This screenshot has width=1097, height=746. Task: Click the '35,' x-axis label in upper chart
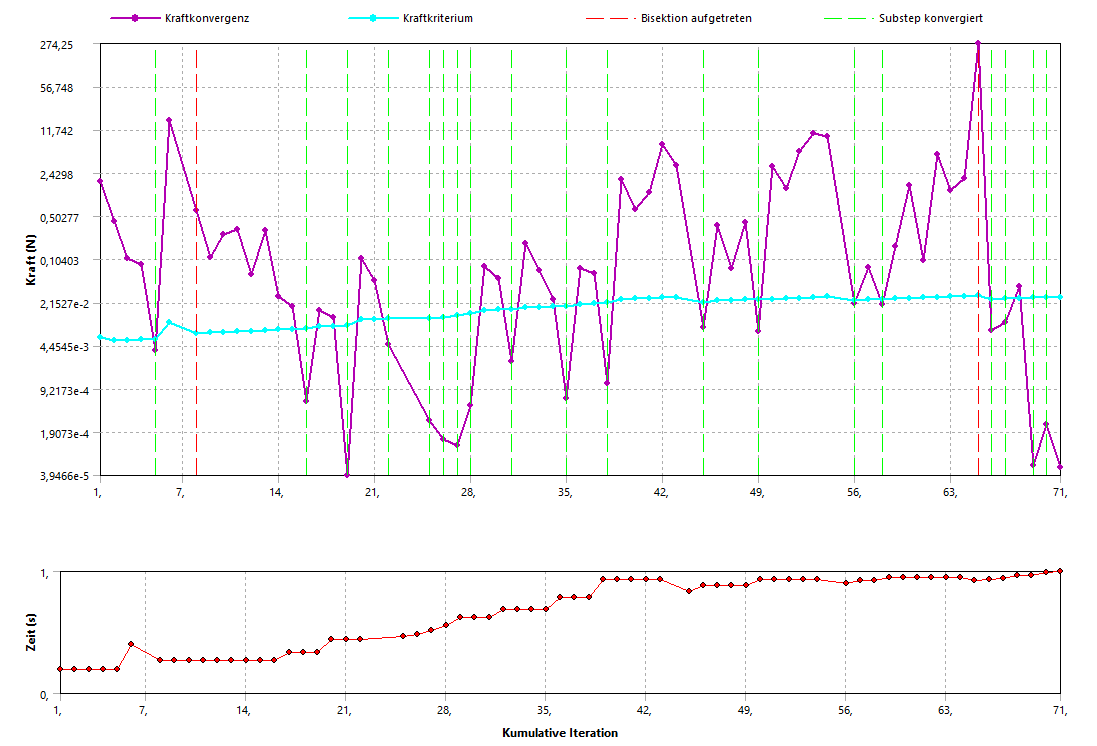pyautogui.click(x=566, y=493)
